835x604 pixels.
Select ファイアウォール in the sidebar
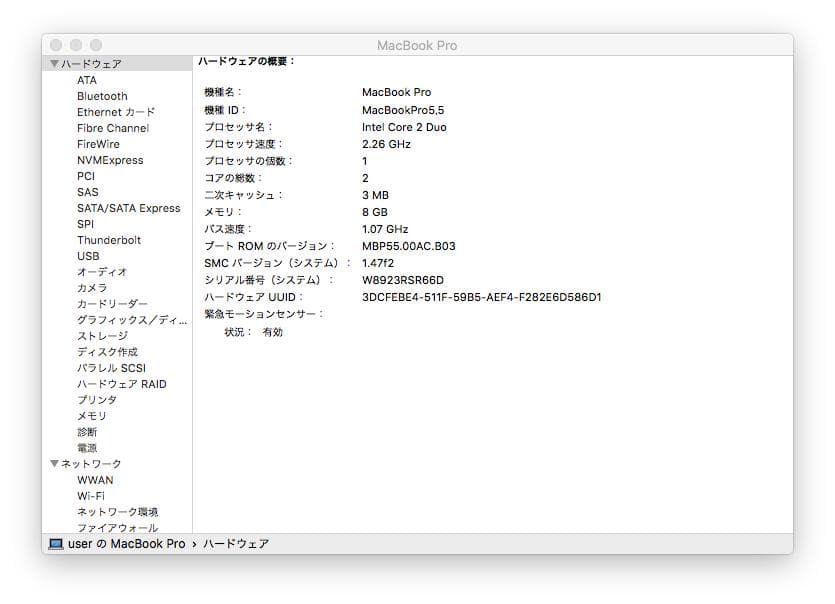[118, 527]
